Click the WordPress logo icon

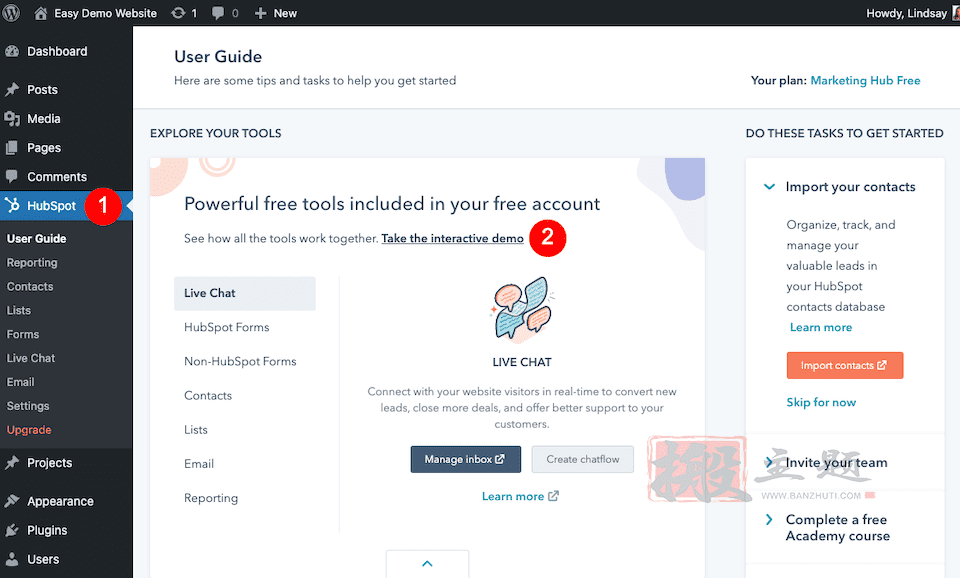pyautogui.click(x=10, y=12)
